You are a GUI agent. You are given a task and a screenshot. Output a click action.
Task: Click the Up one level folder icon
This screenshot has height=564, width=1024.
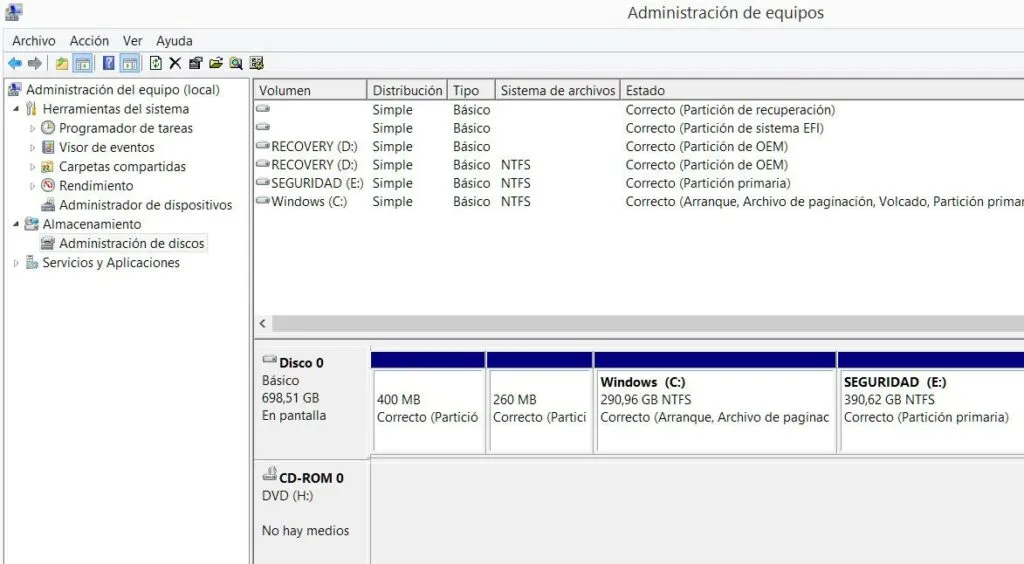click(61, 63)
